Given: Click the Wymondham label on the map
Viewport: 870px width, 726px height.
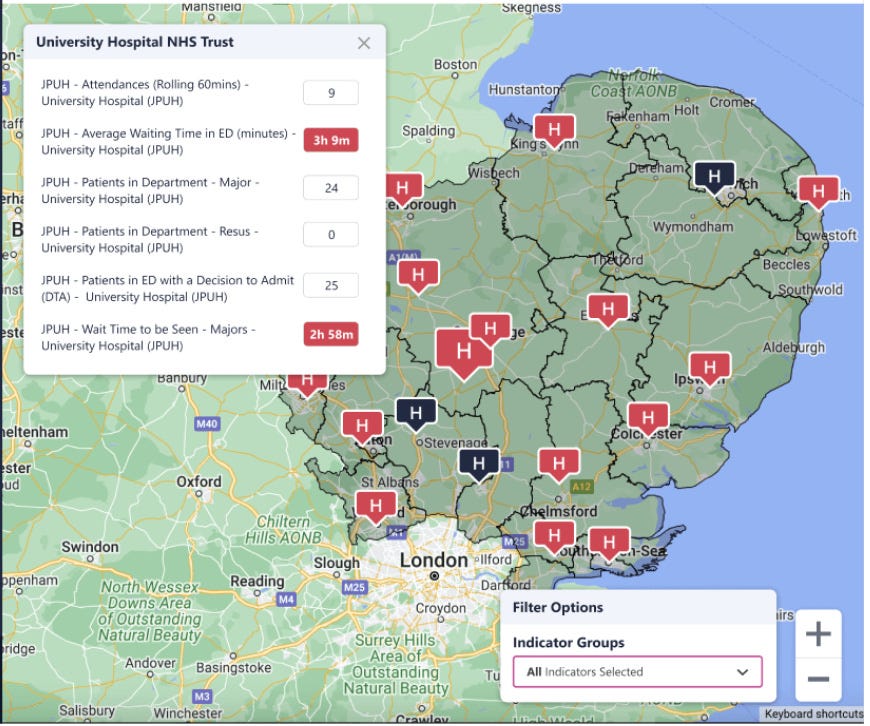Looking at the screenshot, I should point(693,227).
